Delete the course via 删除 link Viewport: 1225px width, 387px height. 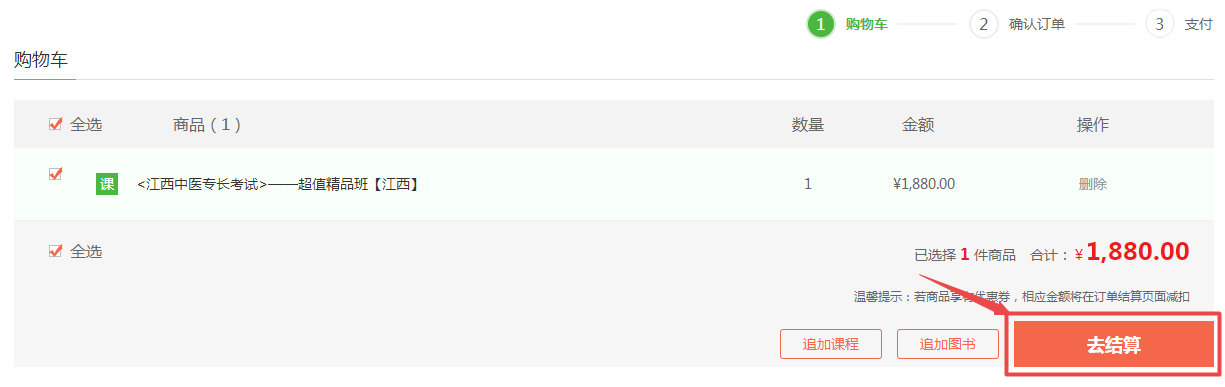(x=1093, y=184)
